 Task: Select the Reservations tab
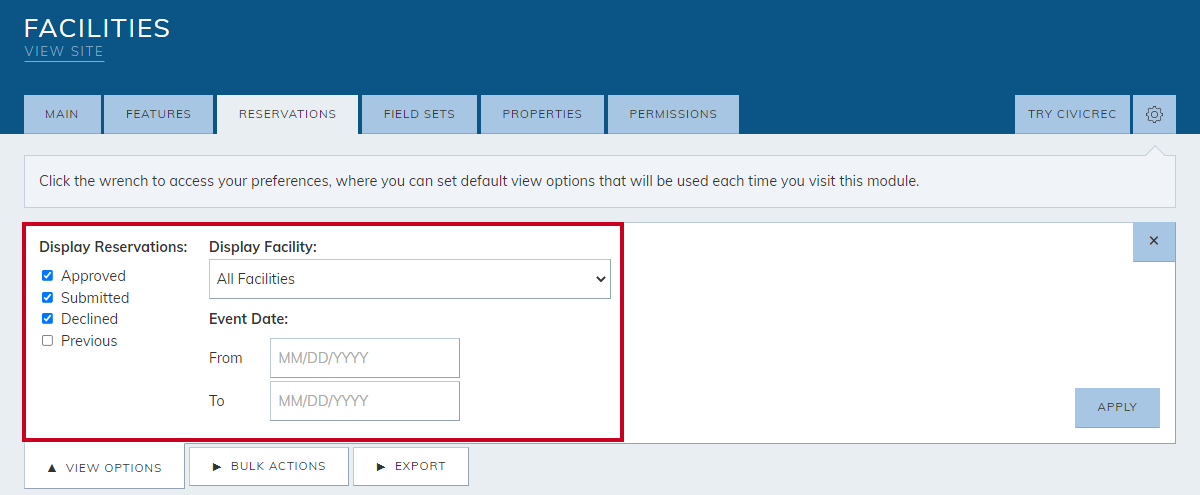tap(288, 115)
